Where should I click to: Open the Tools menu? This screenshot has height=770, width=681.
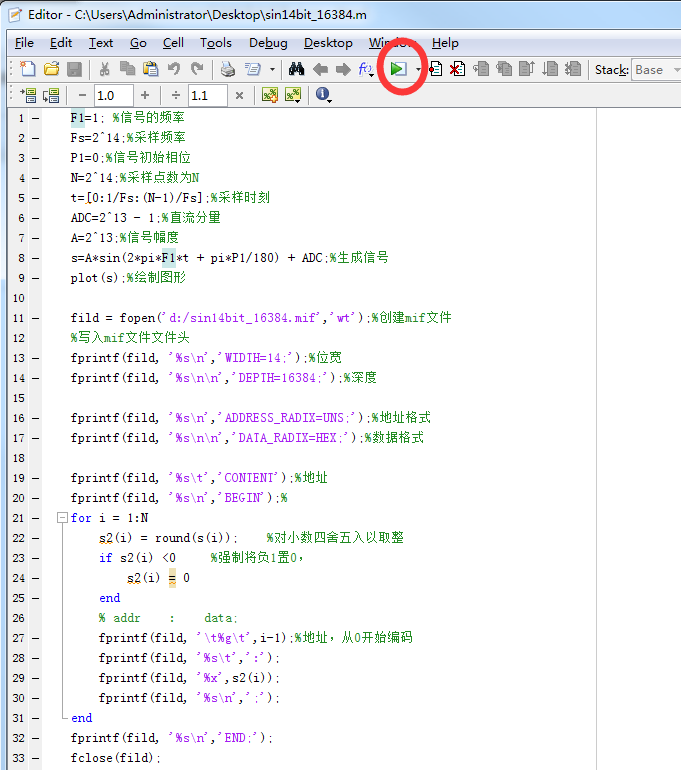click(x=216, y=43)
